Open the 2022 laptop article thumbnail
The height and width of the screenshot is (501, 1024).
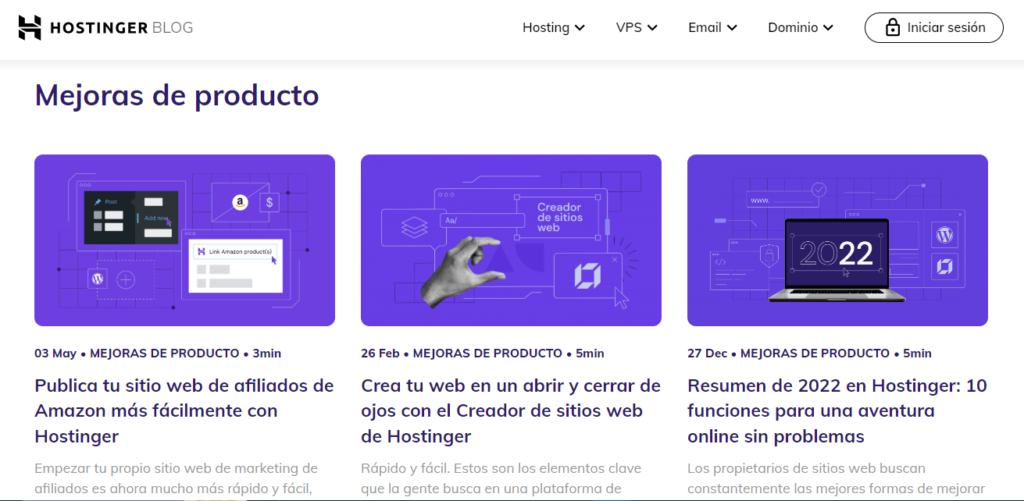click(837, 240)
